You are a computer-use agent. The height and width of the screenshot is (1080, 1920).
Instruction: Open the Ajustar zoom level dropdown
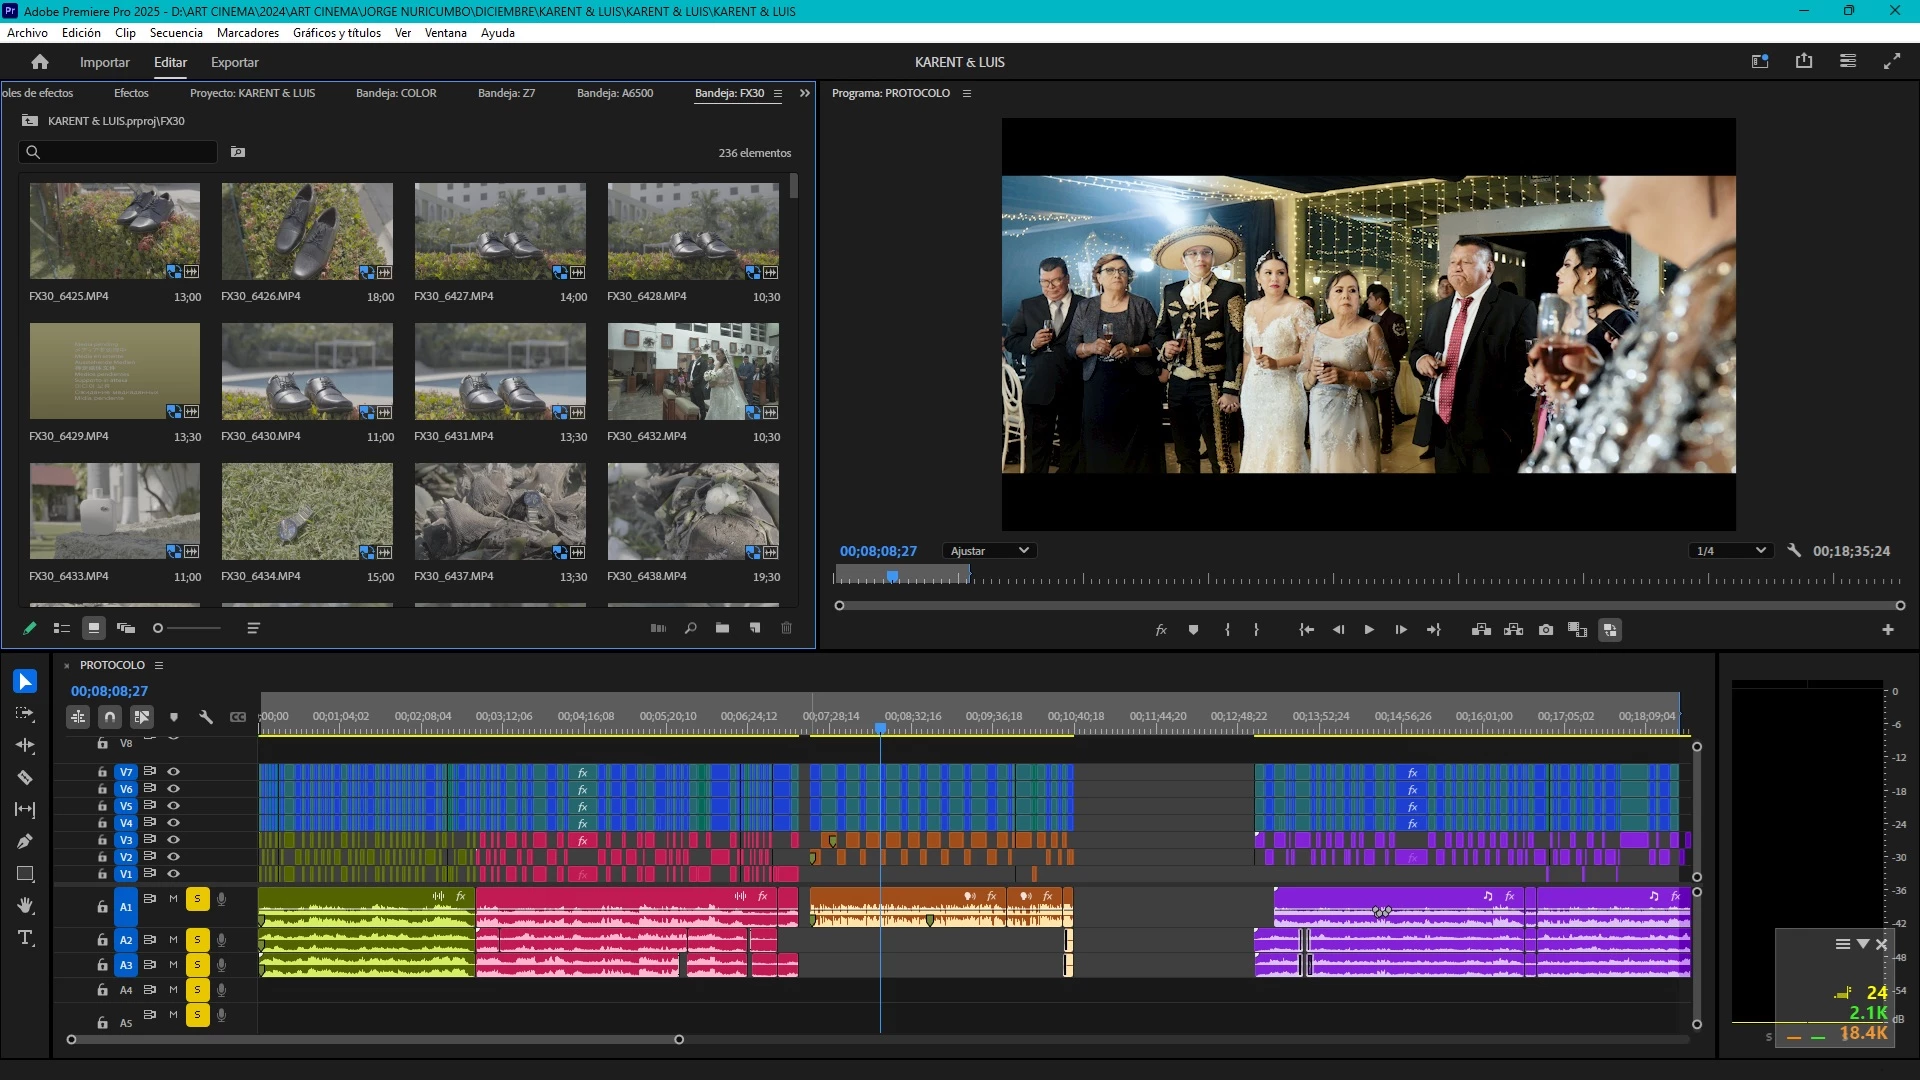tap(989, 551)
